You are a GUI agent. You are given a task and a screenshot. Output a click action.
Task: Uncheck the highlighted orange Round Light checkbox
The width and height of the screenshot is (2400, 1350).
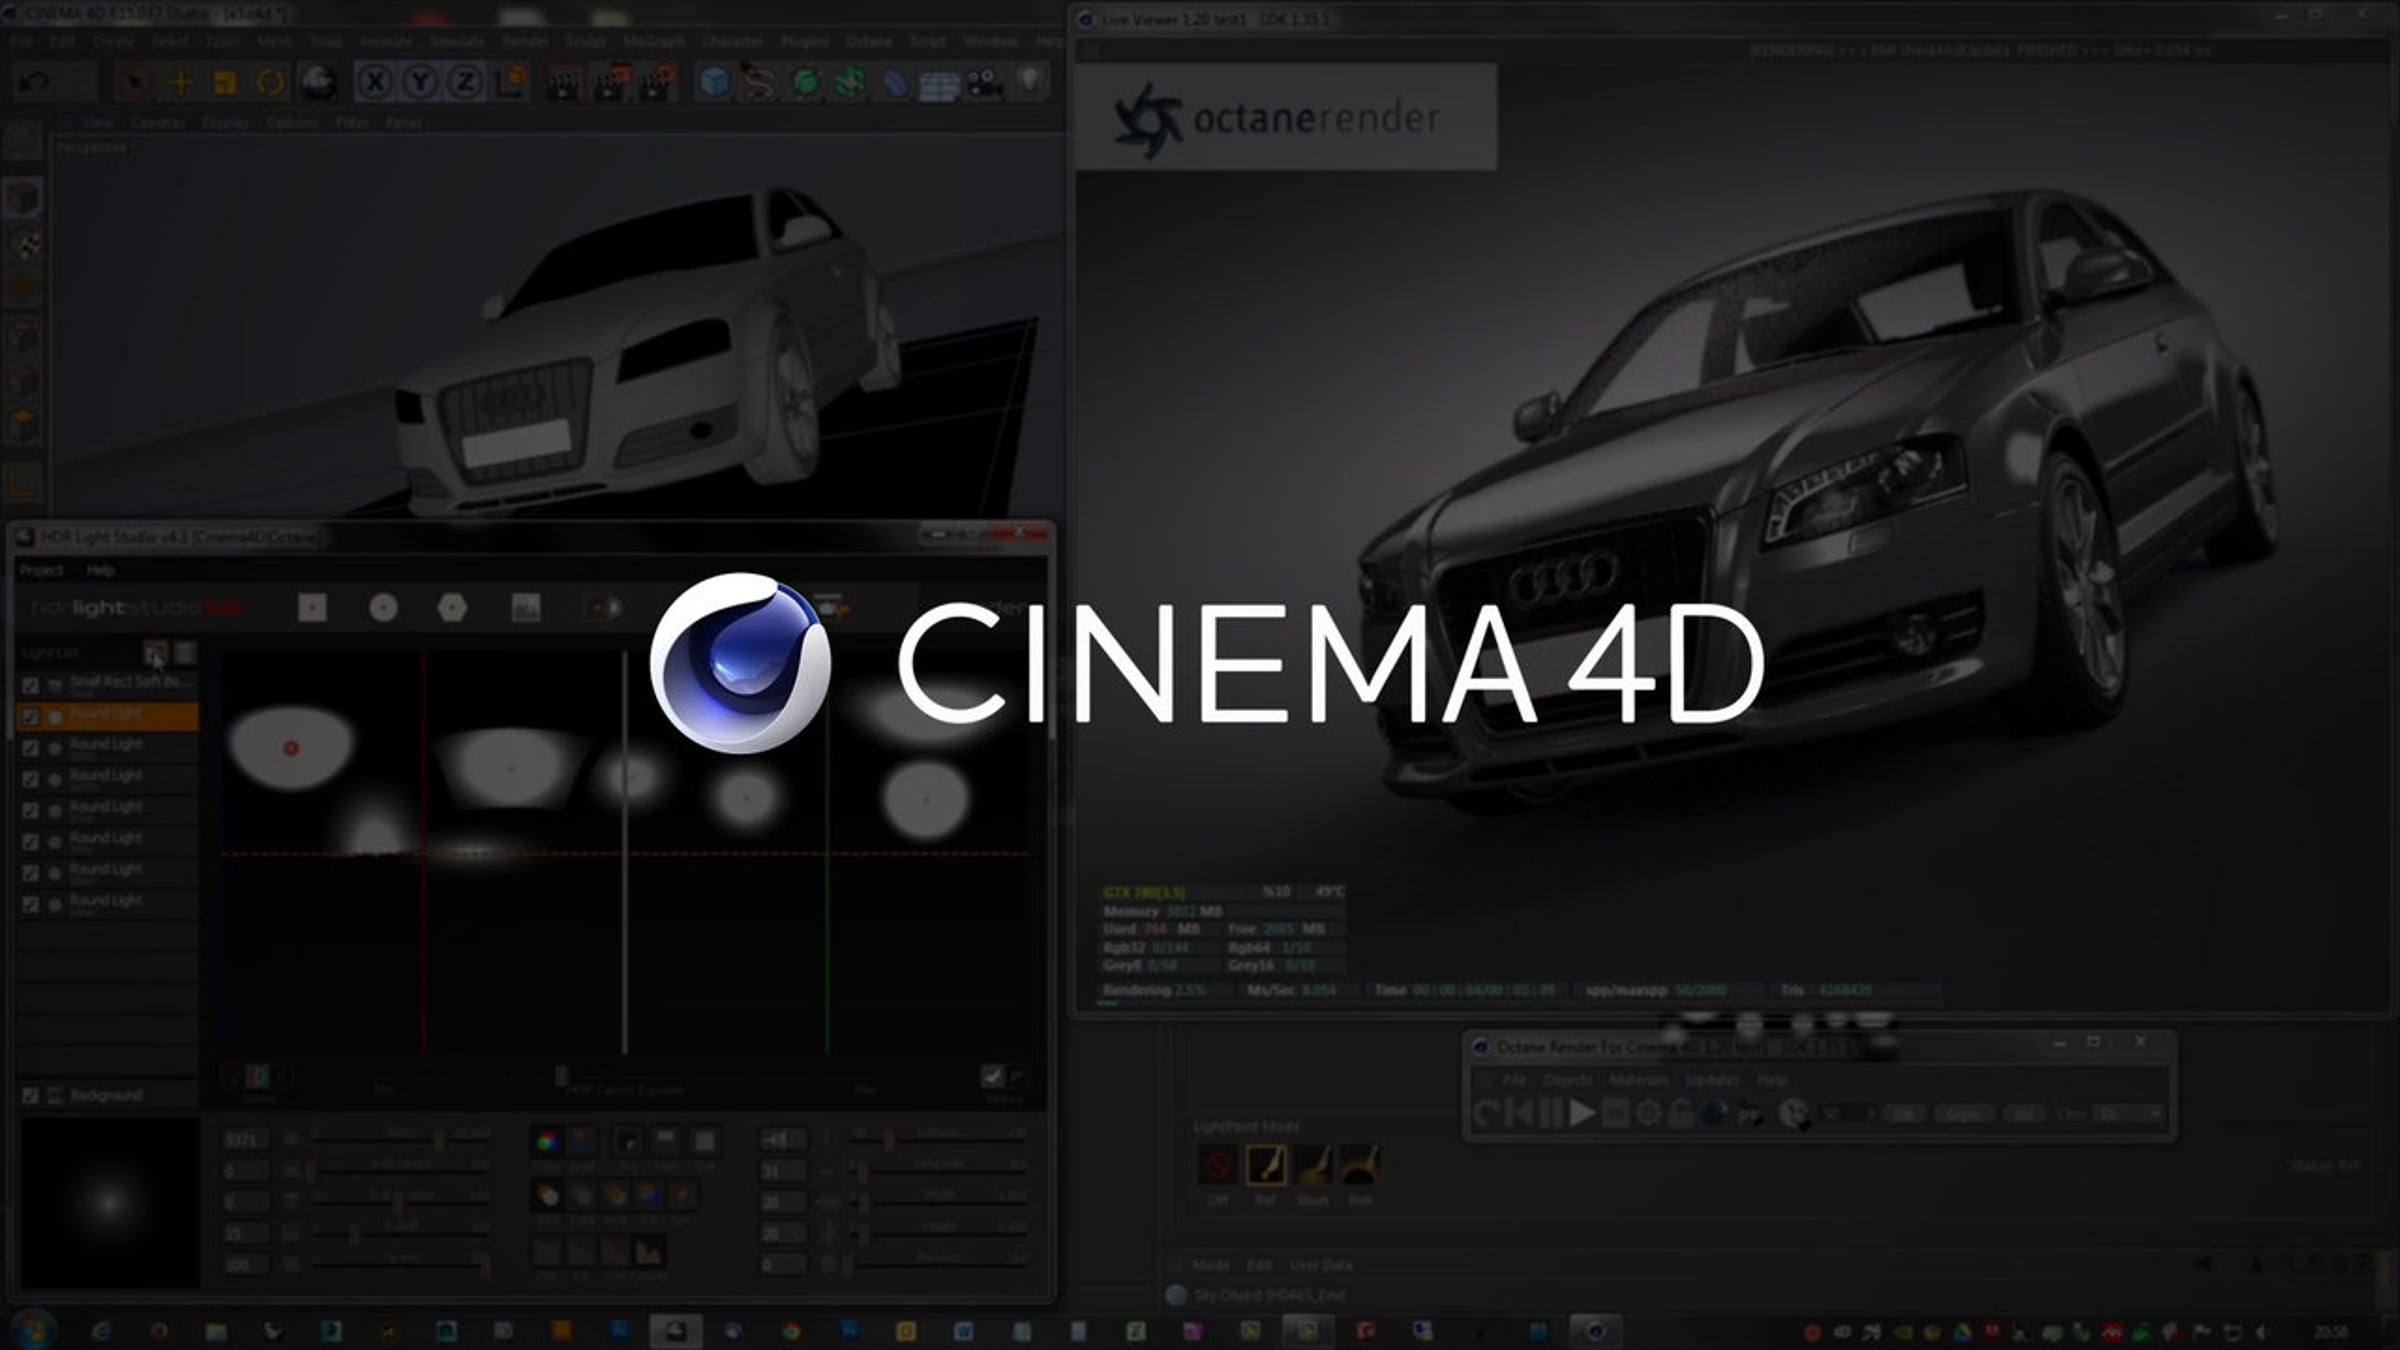(30, 716)
